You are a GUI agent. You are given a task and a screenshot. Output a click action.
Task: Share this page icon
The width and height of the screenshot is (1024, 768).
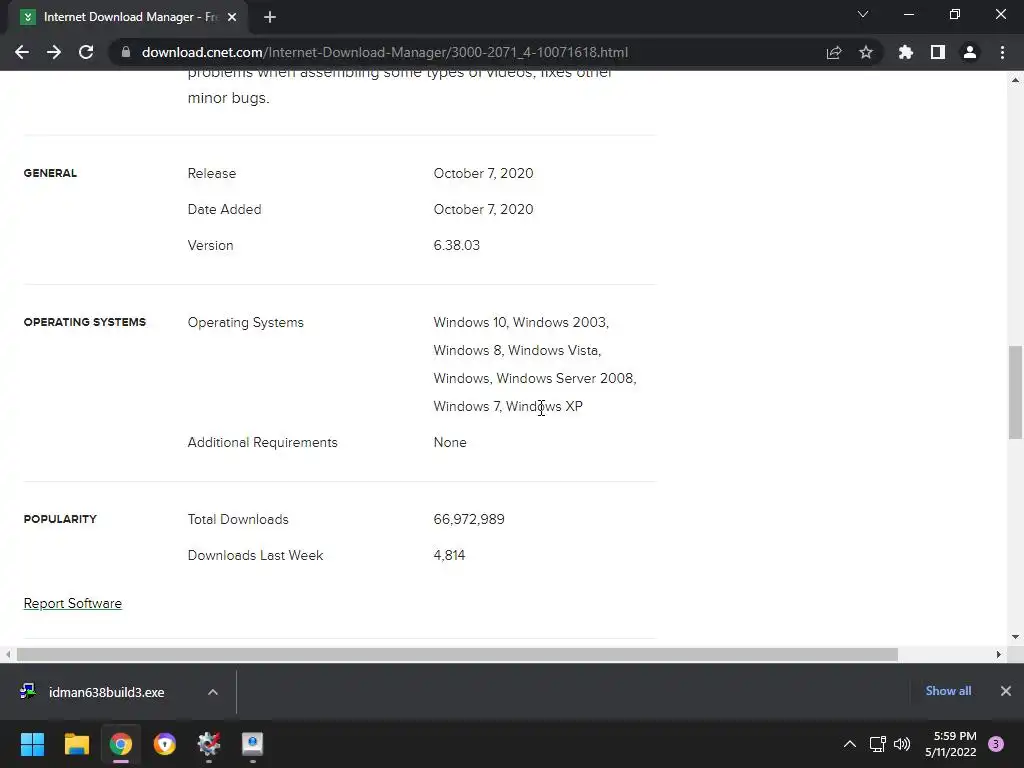point(834,52)
